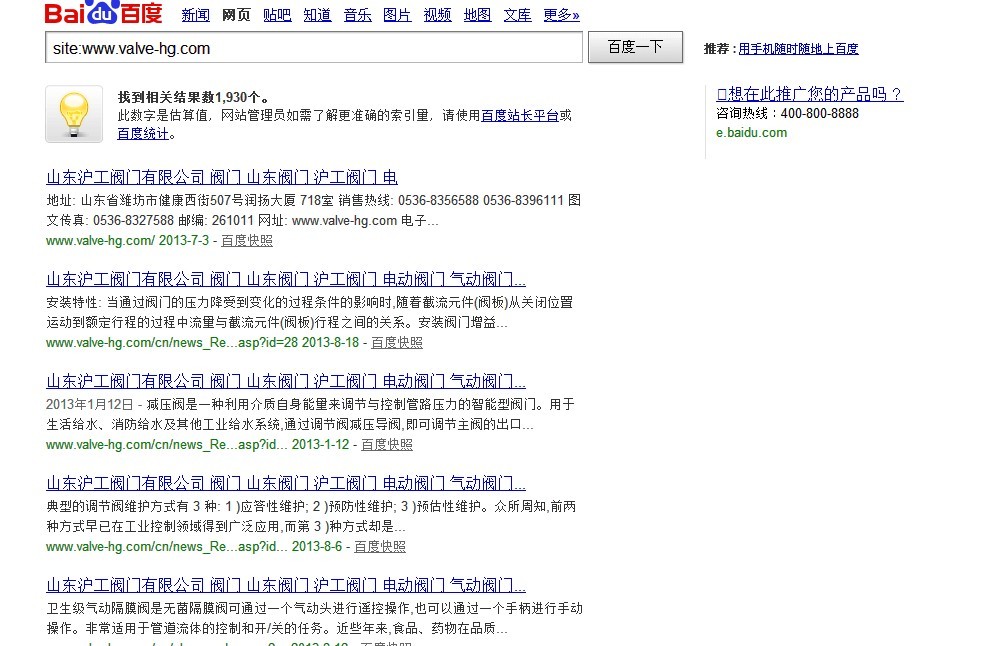Open 百度快照 for the 2013-8-6 result

[x=380, y=546]
